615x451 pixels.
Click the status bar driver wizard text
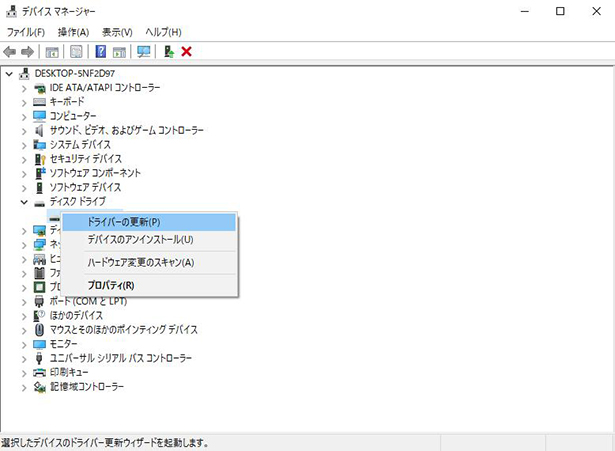pos(105,443)
